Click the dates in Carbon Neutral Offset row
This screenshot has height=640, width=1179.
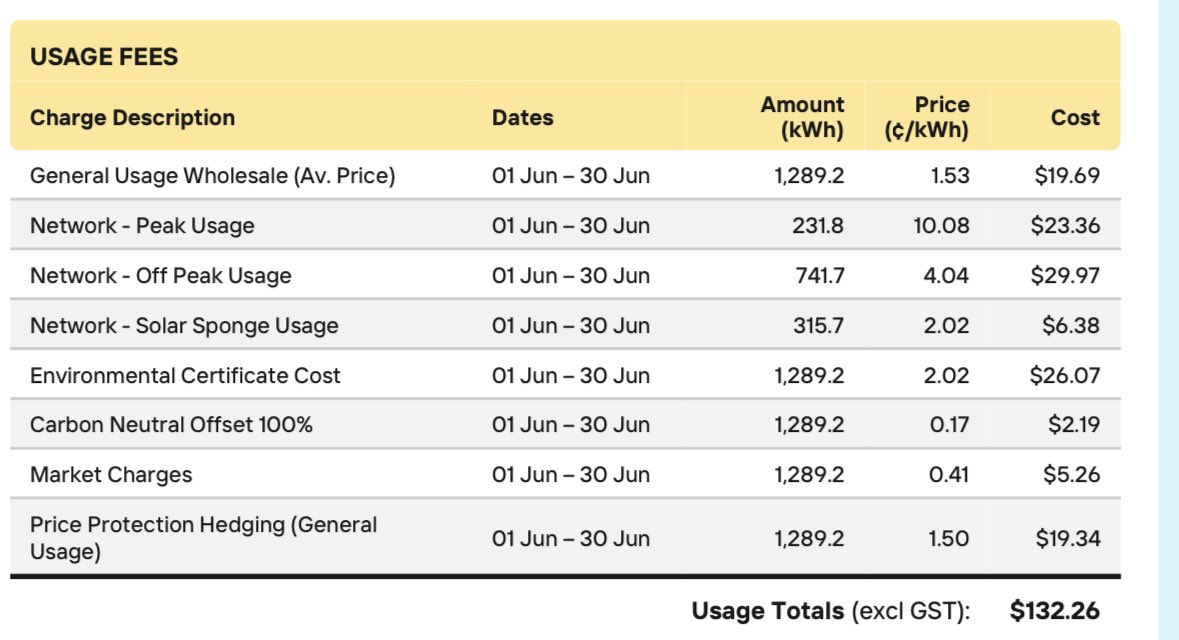point(571,425)
